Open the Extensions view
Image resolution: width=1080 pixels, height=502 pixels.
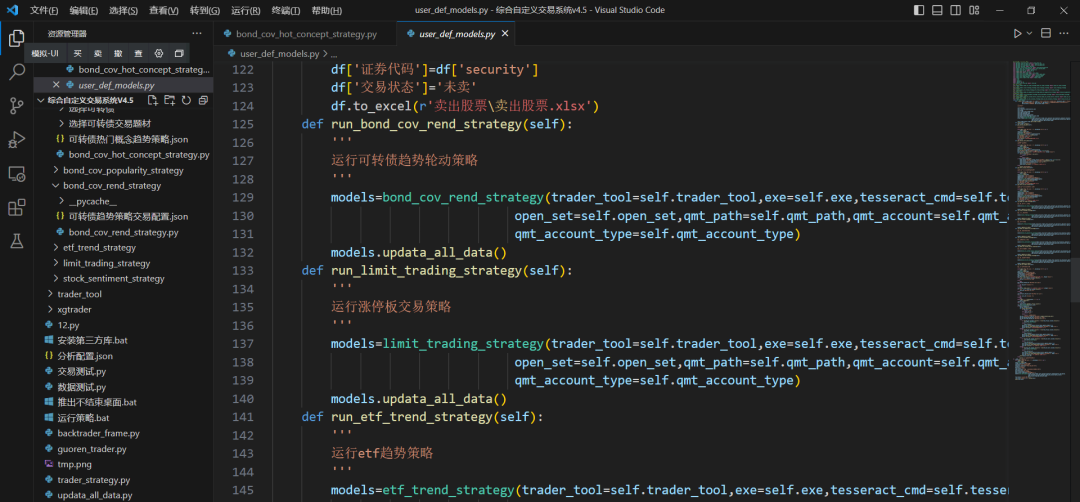(x=17, y=207)
